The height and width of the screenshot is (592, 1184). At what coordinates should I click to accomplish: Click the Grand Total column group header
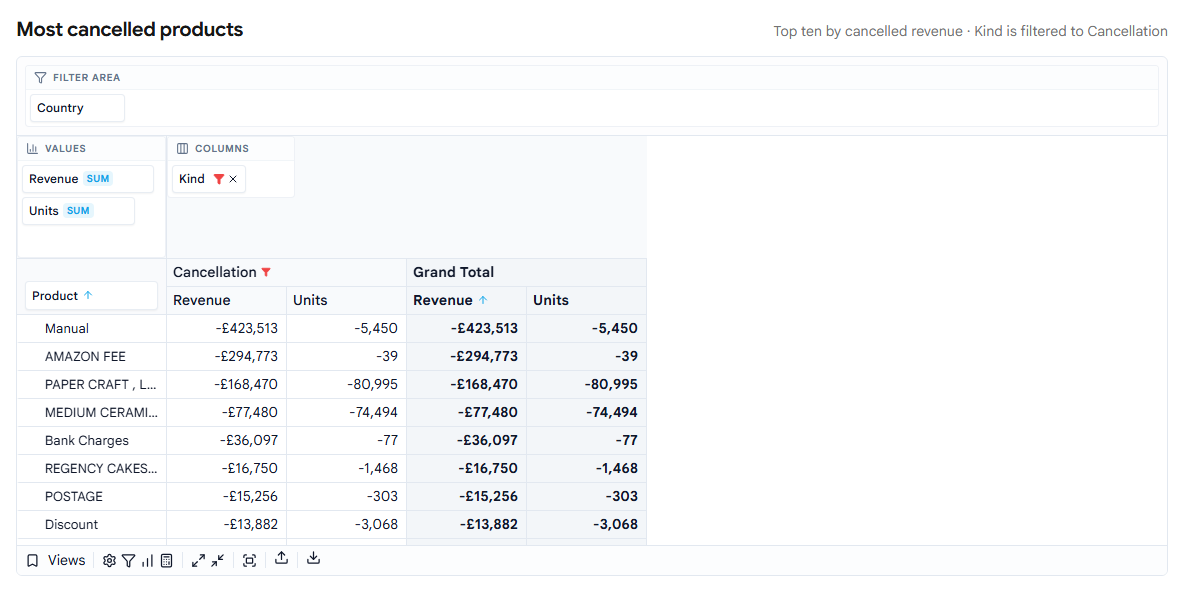526,273
